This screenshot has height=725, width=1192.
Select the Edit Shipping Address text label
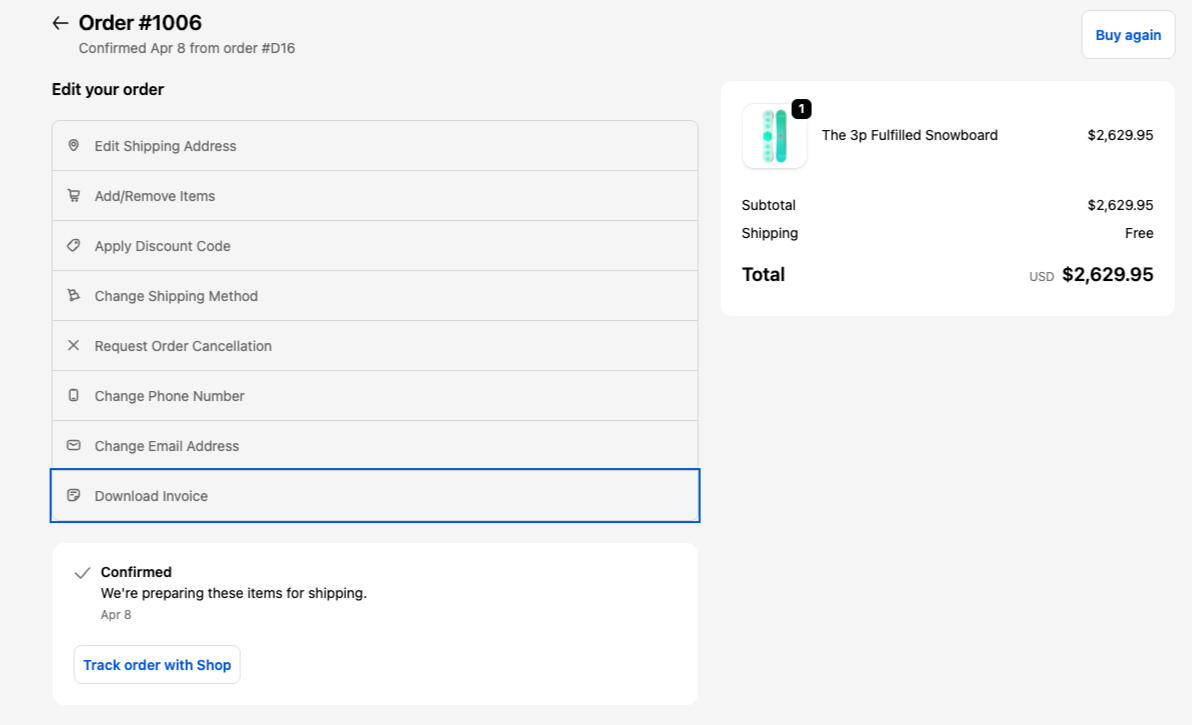(x=165, y=146)
